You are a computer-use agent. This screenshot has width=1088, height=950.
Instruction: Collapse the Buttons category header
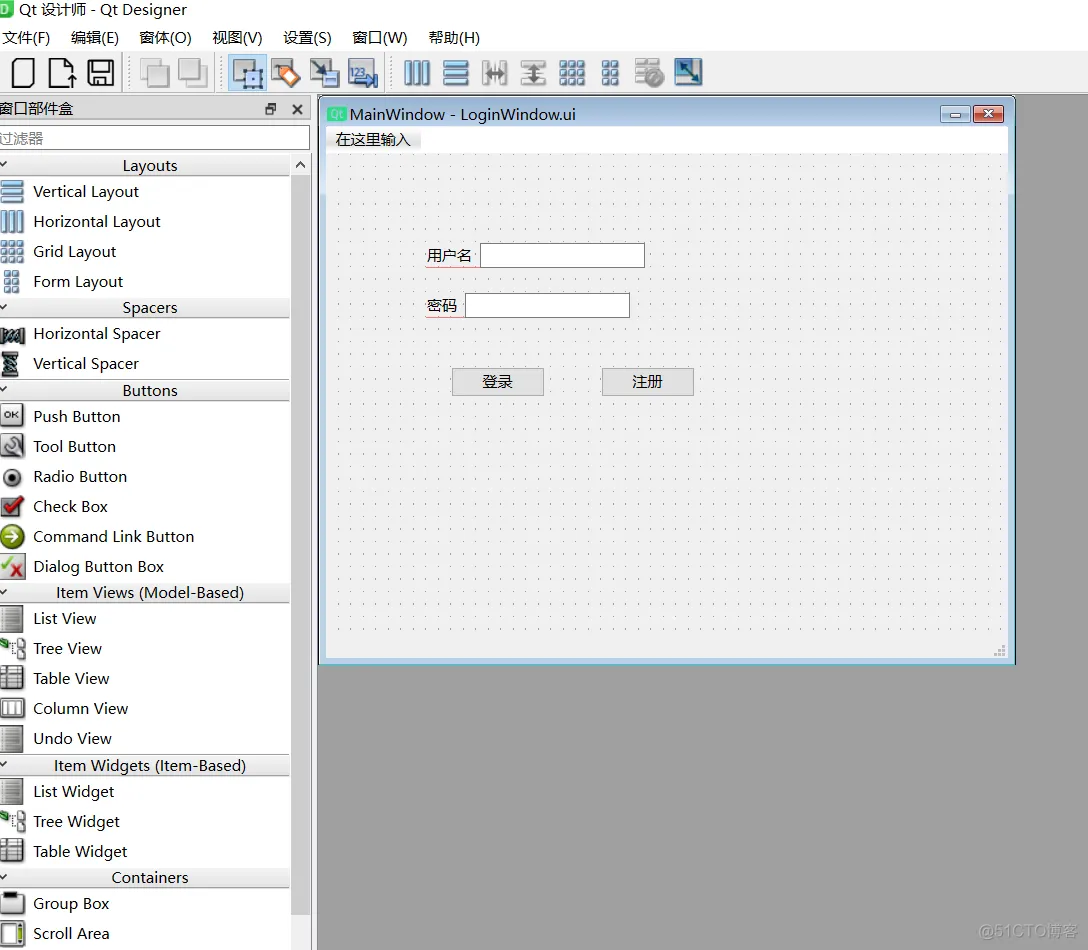pyautogui.click(x=149, y=391)
